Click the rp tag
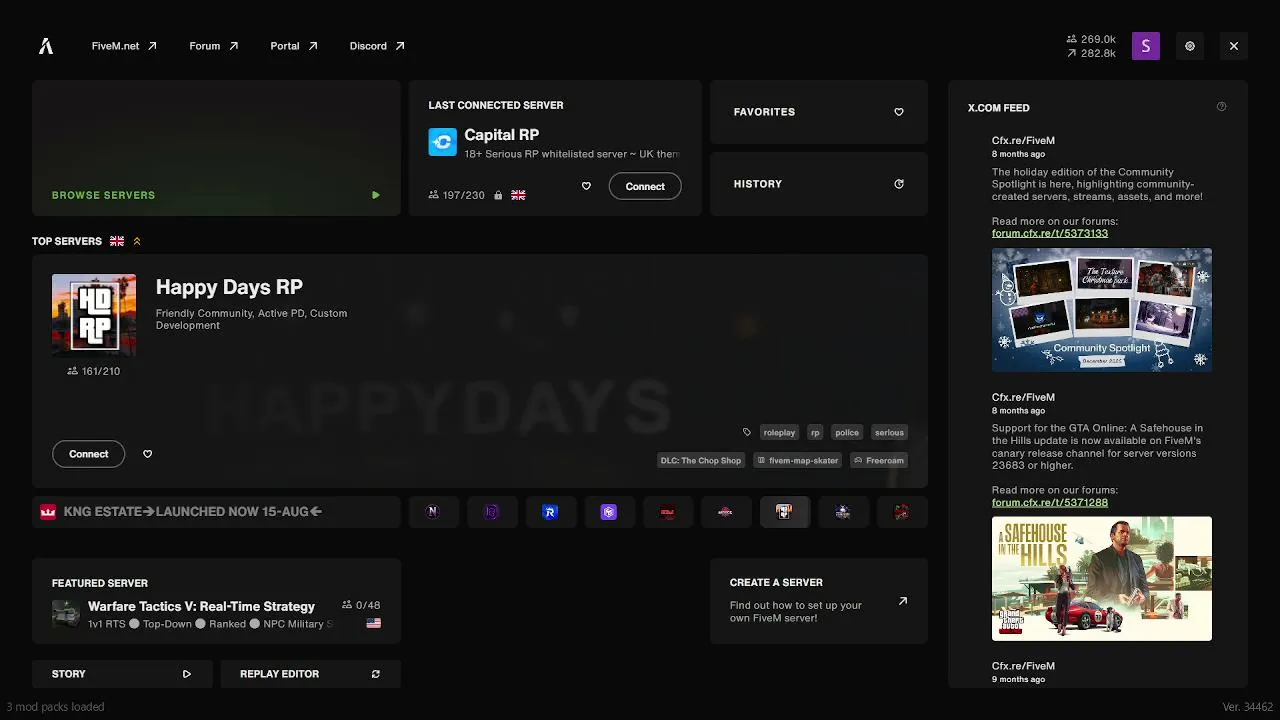This screenshot has height=720, width=1280. pyautogui.click(x=815, y=432)
